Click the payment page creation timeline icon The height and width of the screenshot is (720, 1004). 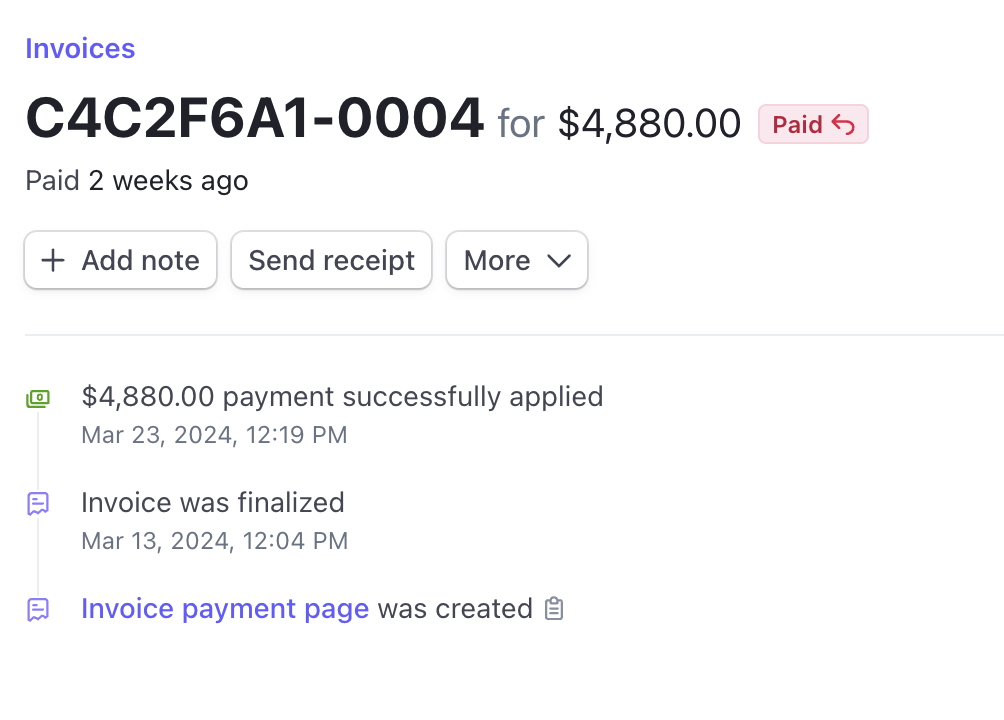pyautogui.click(x=38, y=609)
